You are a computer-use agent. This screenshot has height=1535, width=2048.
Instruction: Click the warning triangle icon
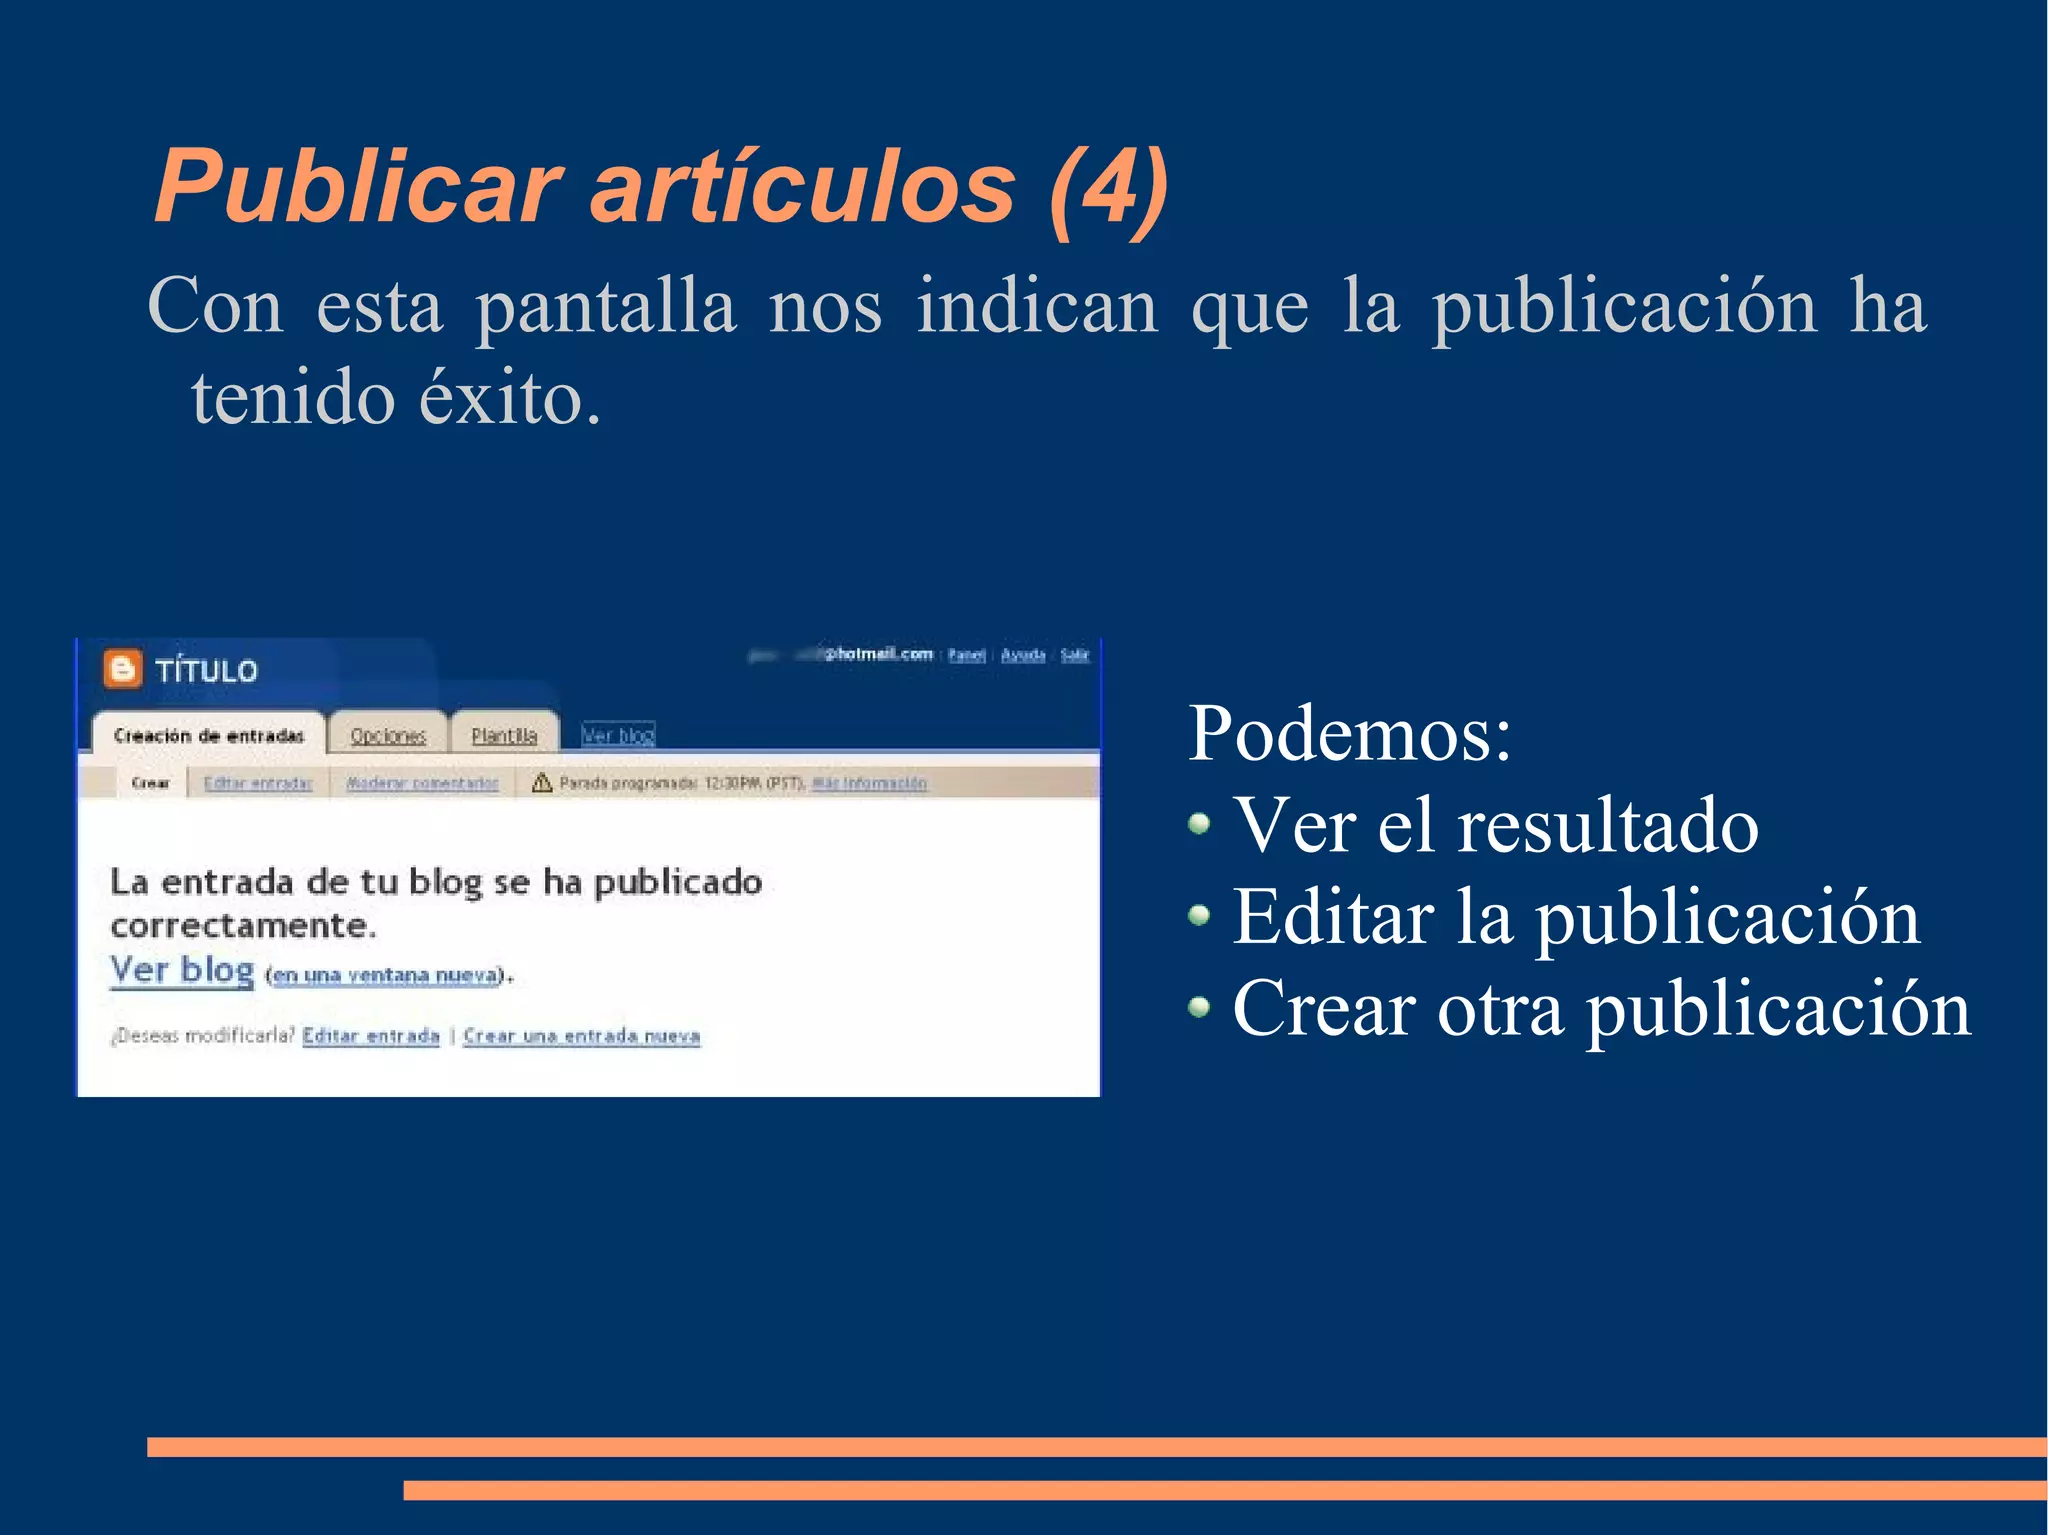click(542, 783)
